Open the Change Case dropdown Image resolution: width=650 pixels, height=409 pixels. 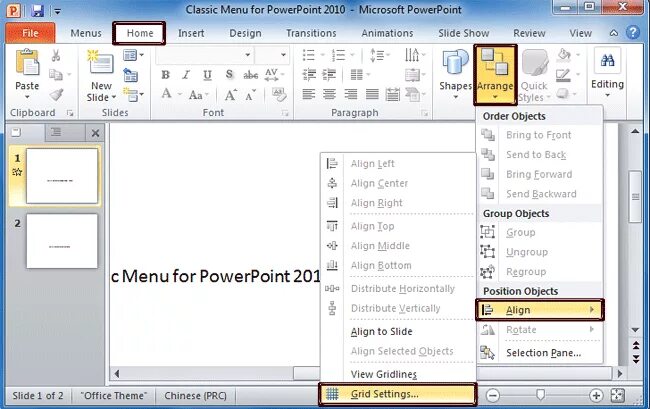point(198,95)
